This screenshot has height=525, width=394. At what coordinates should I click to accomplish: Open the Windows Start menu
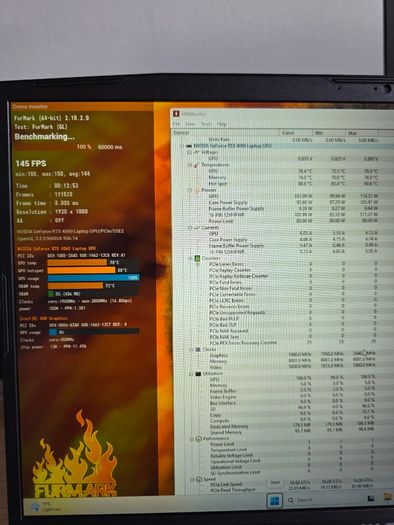(x=274, y=501)
